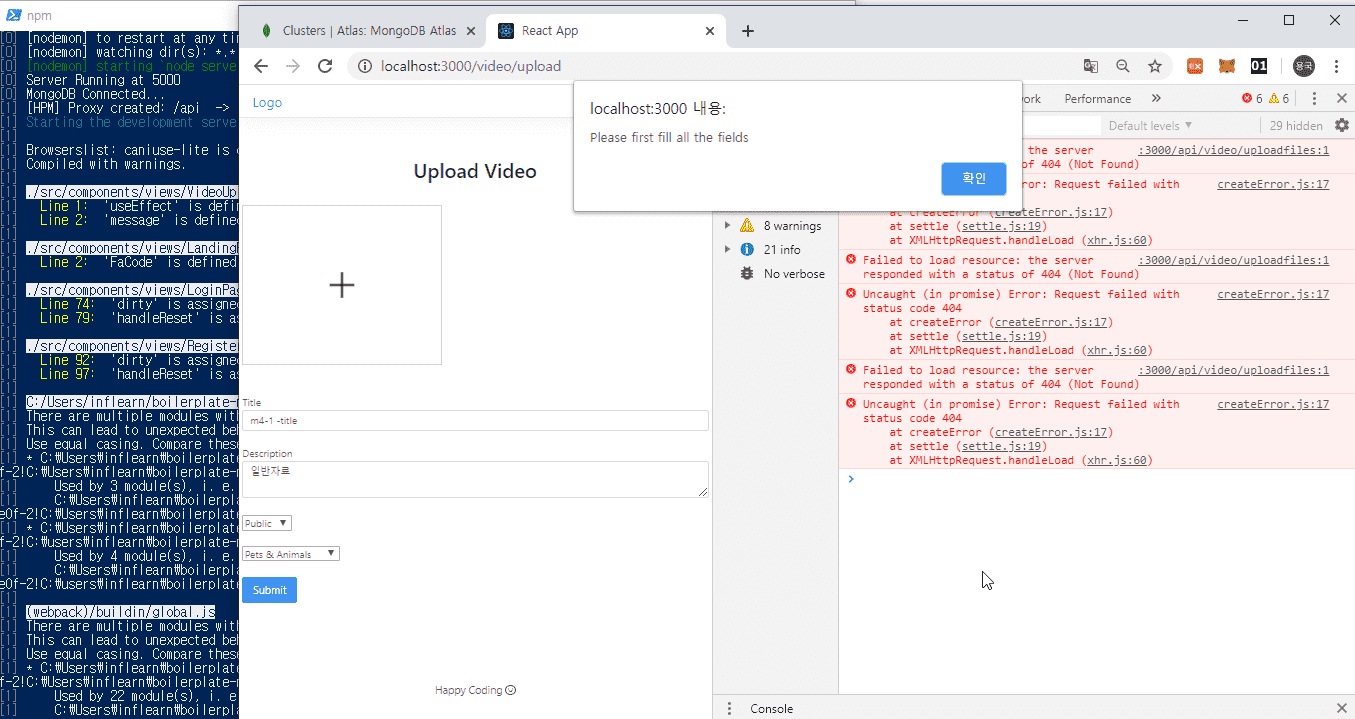This screenshot has height=719, width=1355.
Task: Focus the Description textarea
Action: pyautogui.click(x=475, y=479)
